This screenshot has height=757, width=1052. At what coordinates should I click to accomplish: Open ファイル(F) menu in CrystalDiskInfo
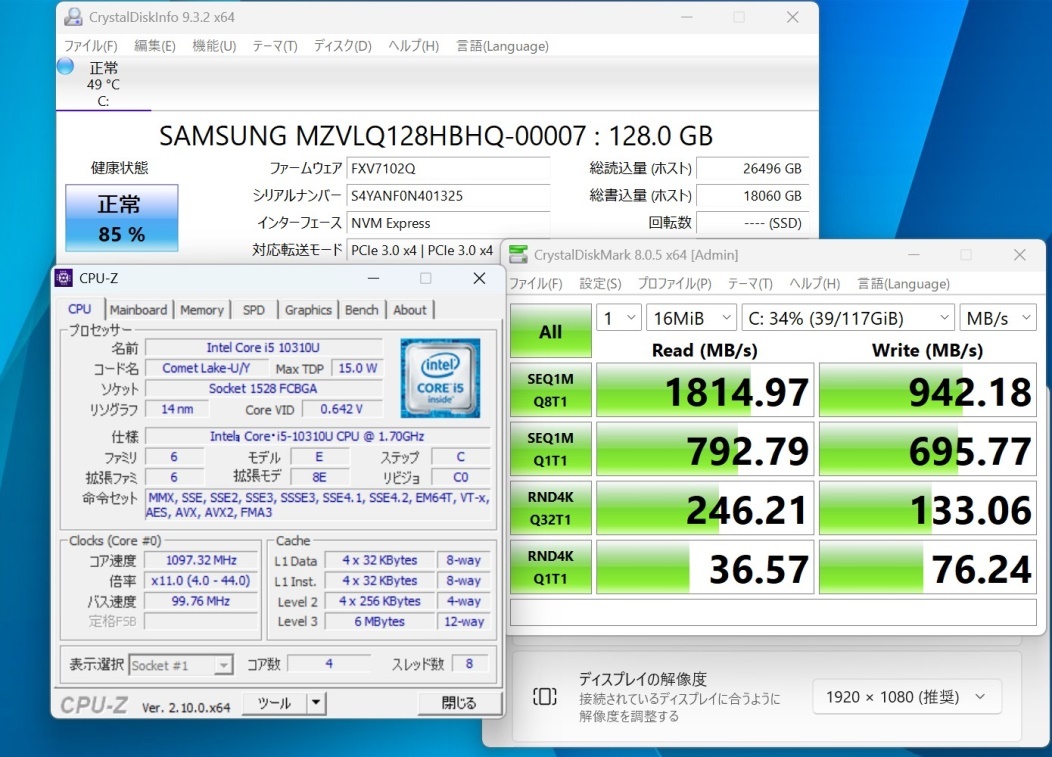click(91, 46)
